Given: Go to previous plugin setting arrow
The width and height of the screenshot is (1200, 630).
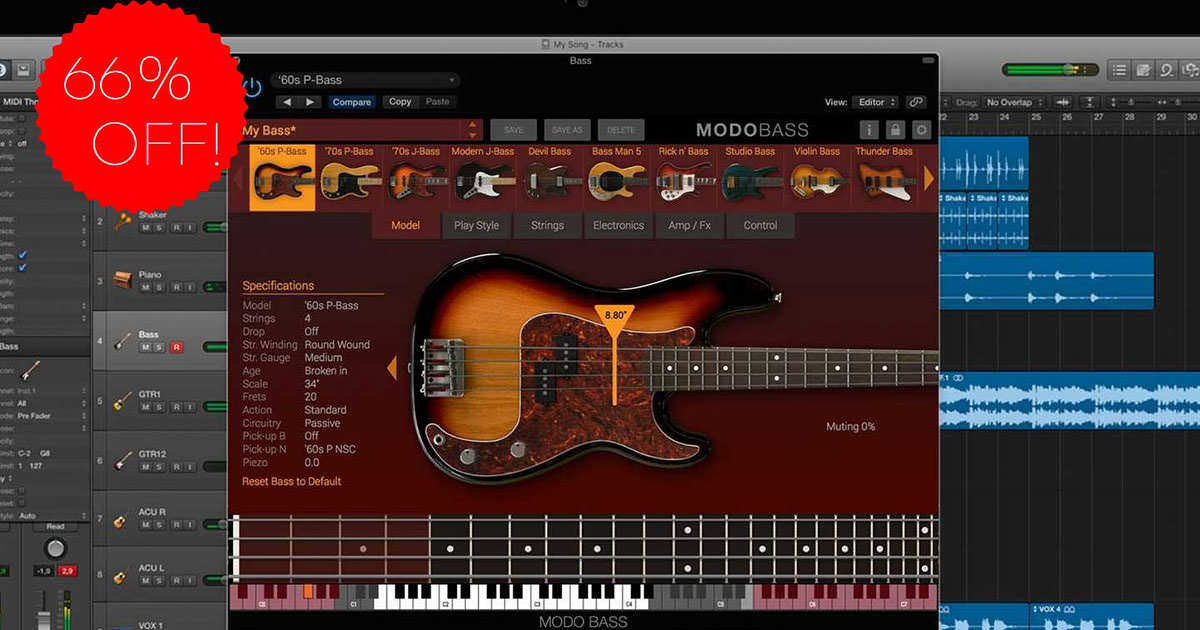Looking at the screenshot, I should pyautogui.click(x=288, y=102).
